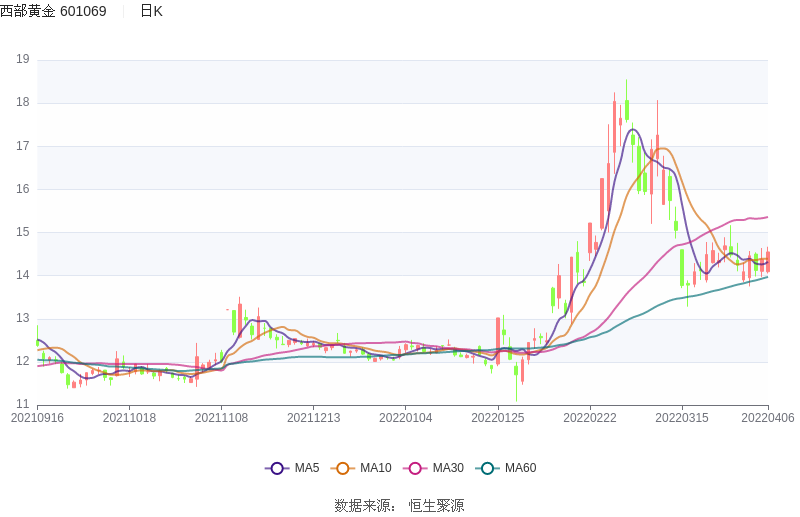Screen dimensions: 800x517
Task: Pick the 20220222 date axis label
Action: 590,418
